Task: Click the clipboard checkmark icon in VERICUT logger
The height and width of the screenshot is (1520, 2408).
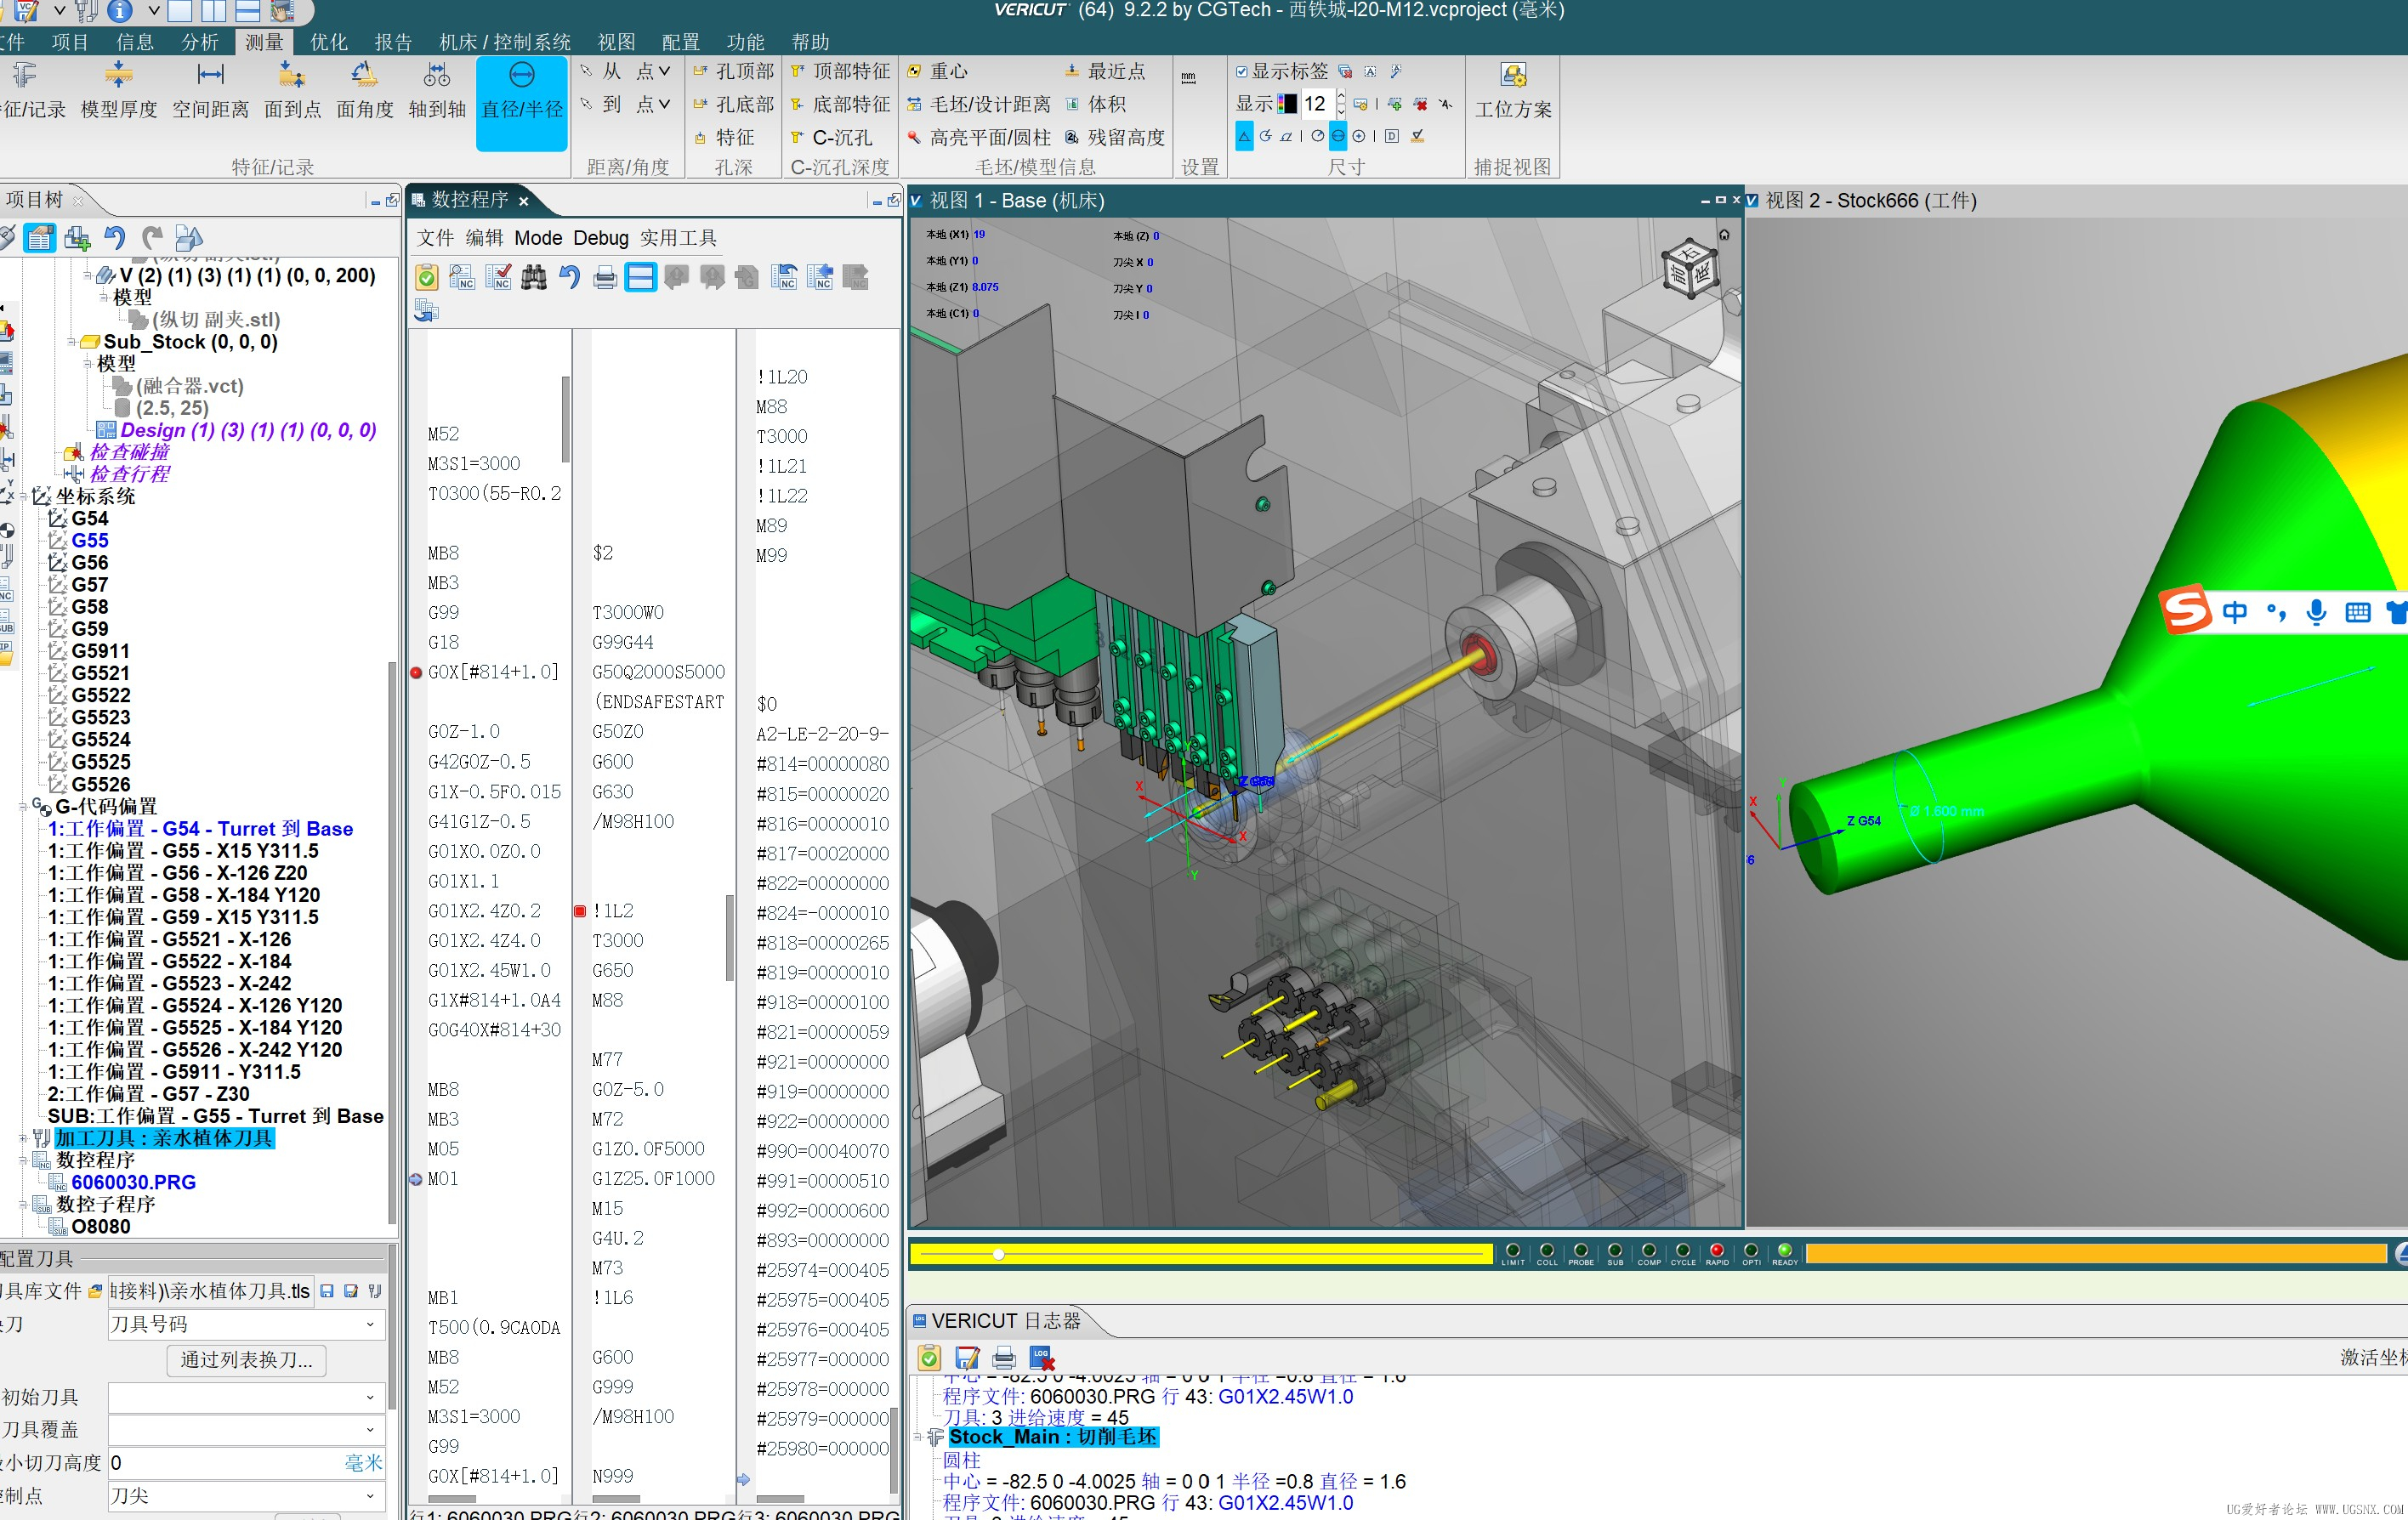Action: 929,1358
